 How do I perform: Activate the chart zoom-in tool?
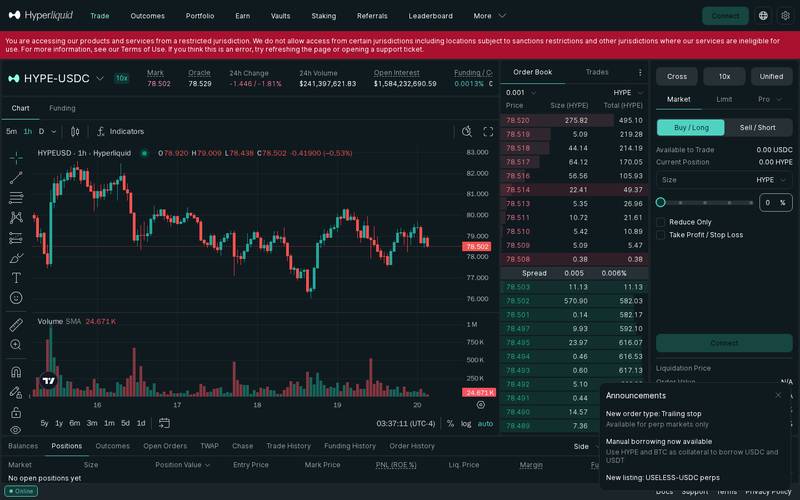[16, 344]
